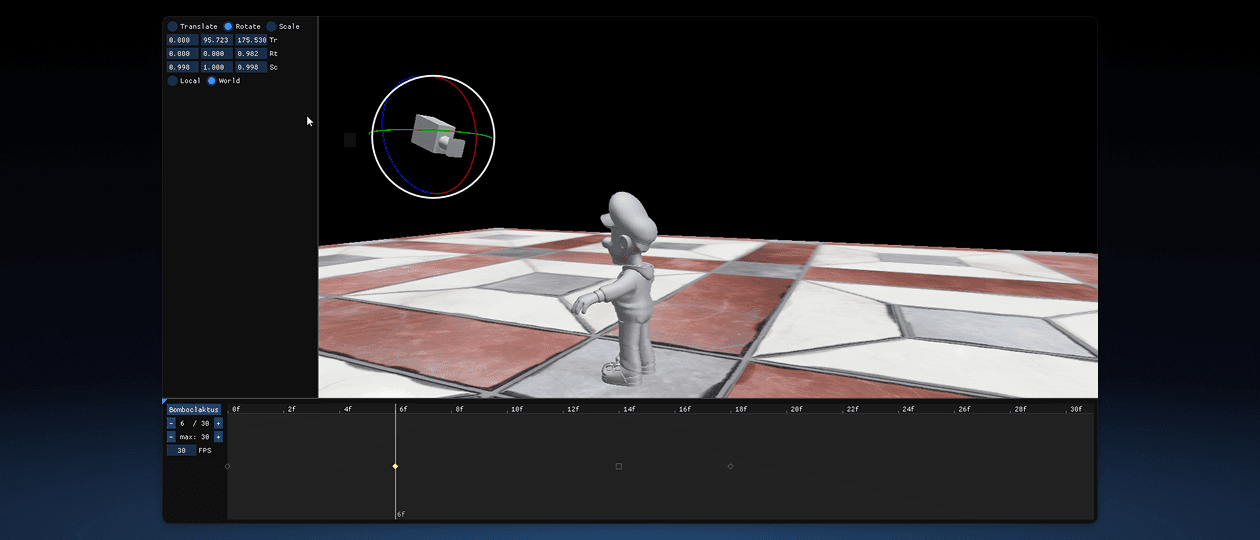
Task: Select the diamond keyframe at frame 18
Action: click(730, 466)
